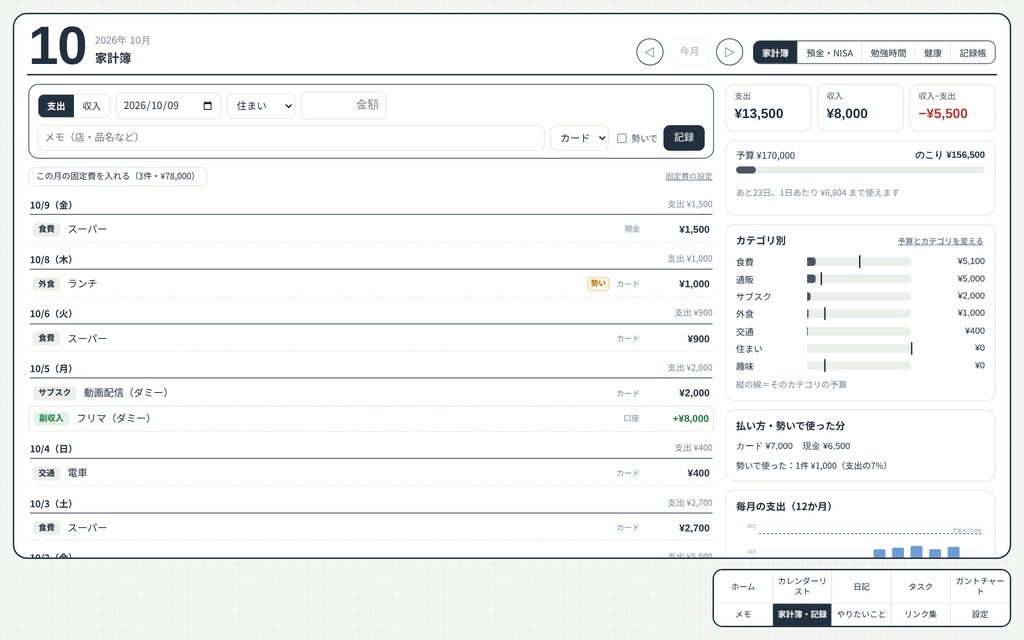Click the 通販 category budget bar
Image resolution: width=1024 pixels, height=640 pixels.
pos(859,279)
